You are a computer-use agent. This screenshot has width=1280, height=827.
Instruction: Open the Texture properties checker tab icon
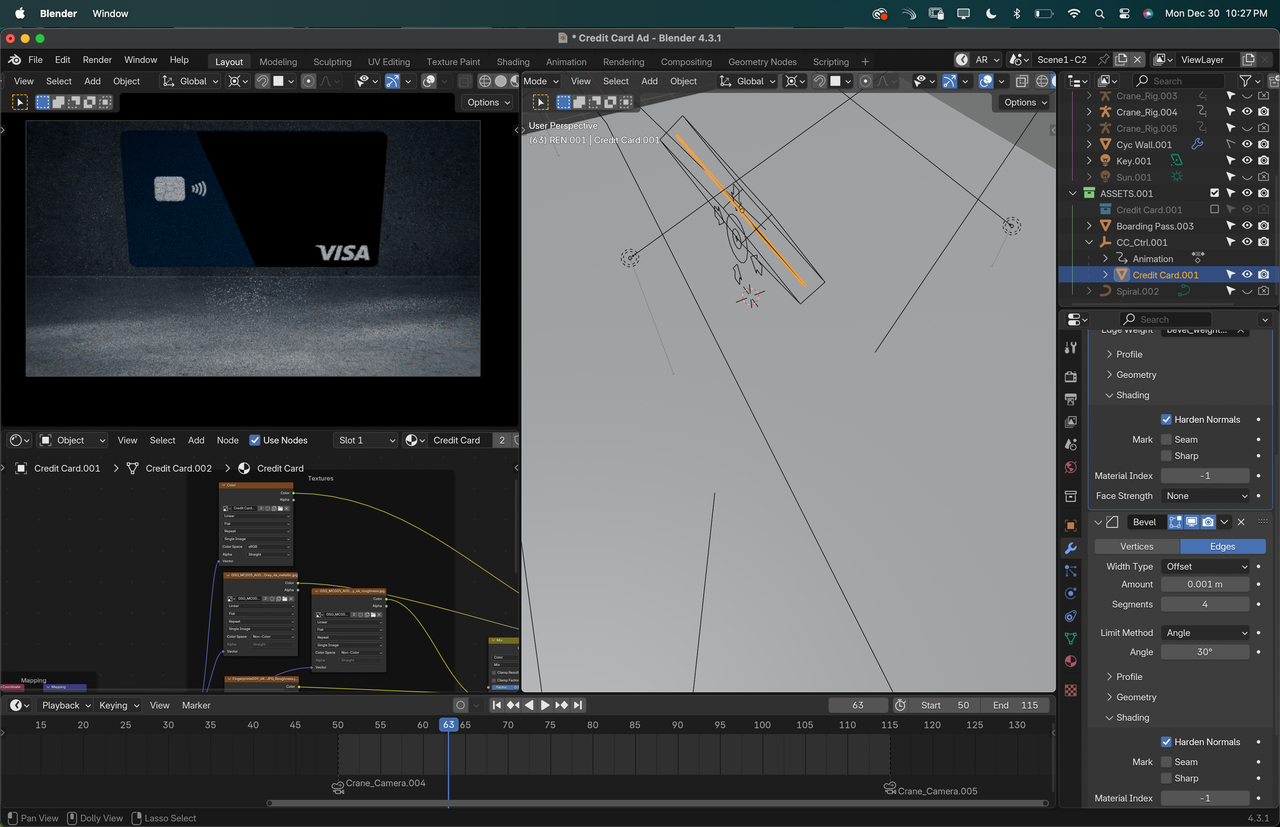(x=1071, y=690)
